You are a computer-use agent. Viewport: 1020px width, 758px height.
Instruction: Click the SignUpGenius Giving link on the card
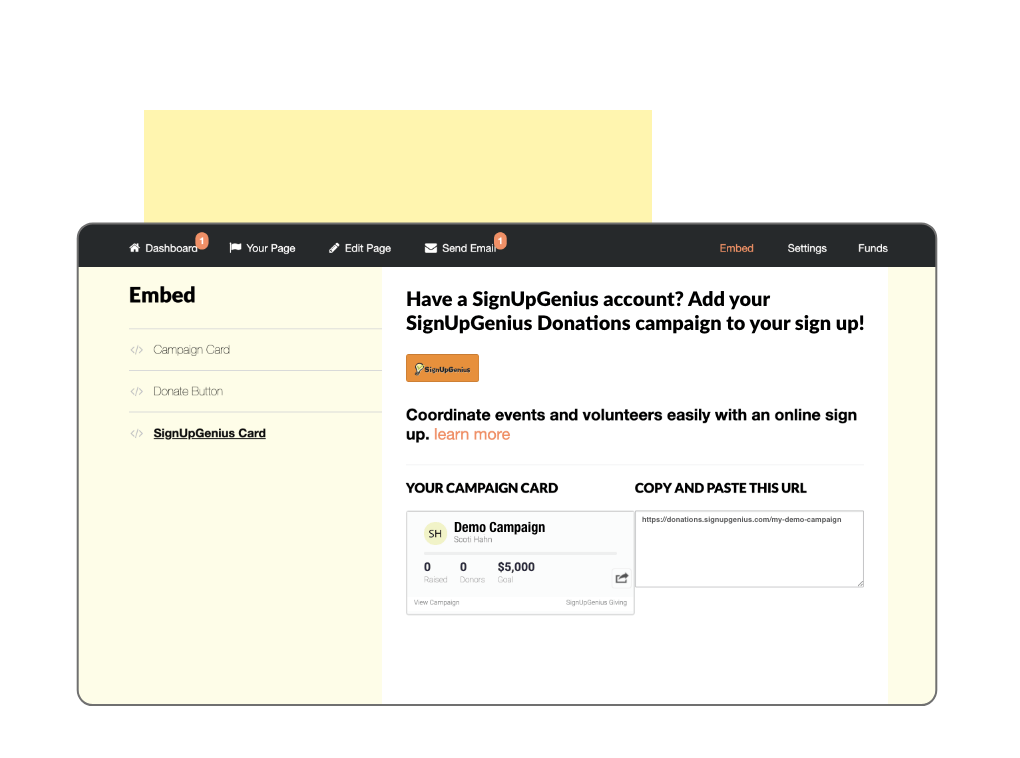click(597, 602)
